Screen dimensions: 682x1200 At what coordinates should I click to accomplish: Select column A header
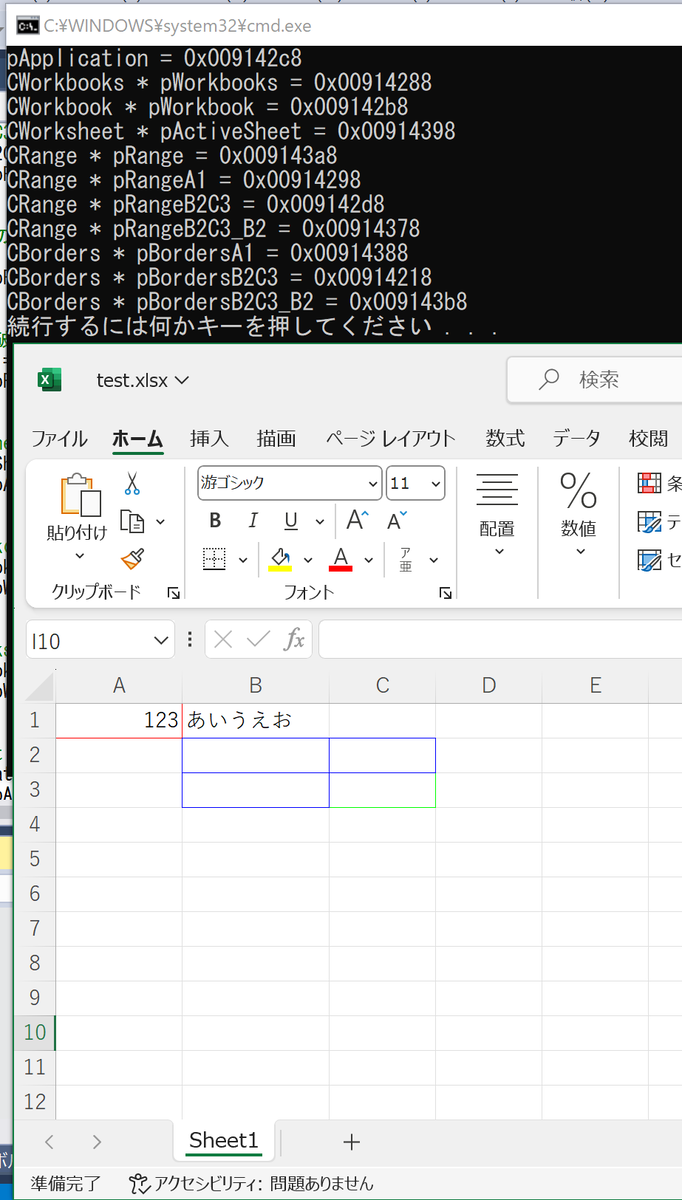119,685
